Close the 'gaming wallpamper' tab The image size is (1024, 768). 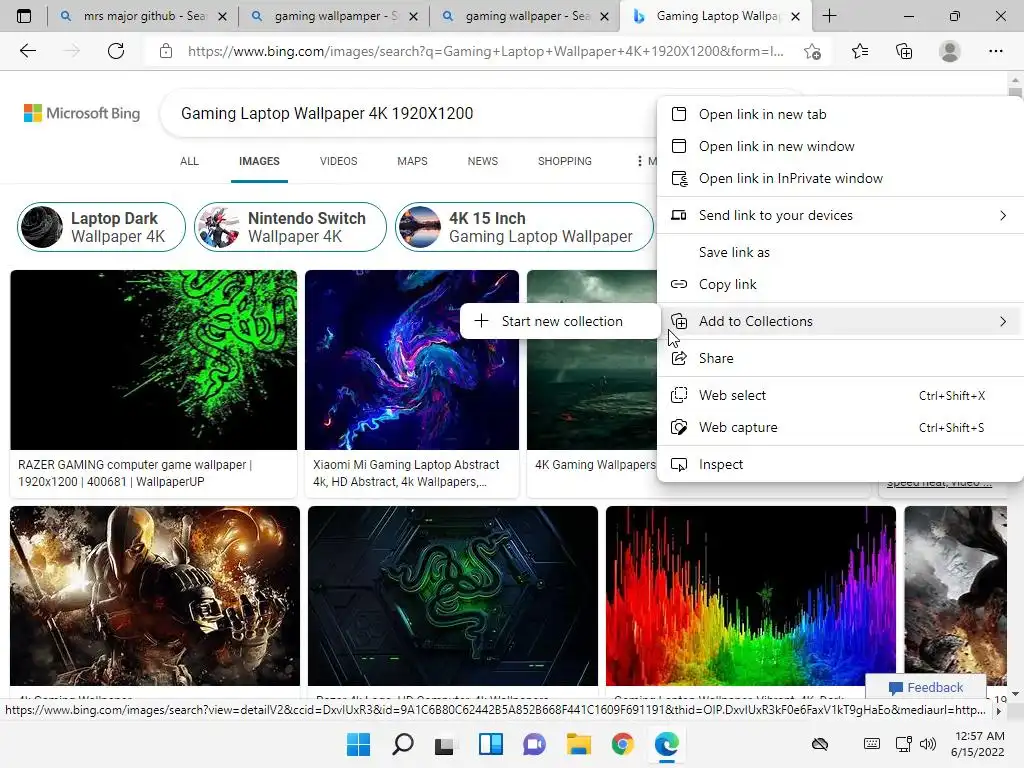[x=413, y=17]
